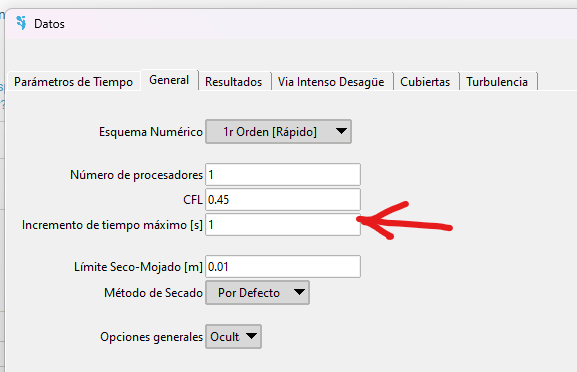The height and width of the screenshot is (372, 577).
Task: Click the Iber app icon beside Datos
Action: click(x=21, y=23)
